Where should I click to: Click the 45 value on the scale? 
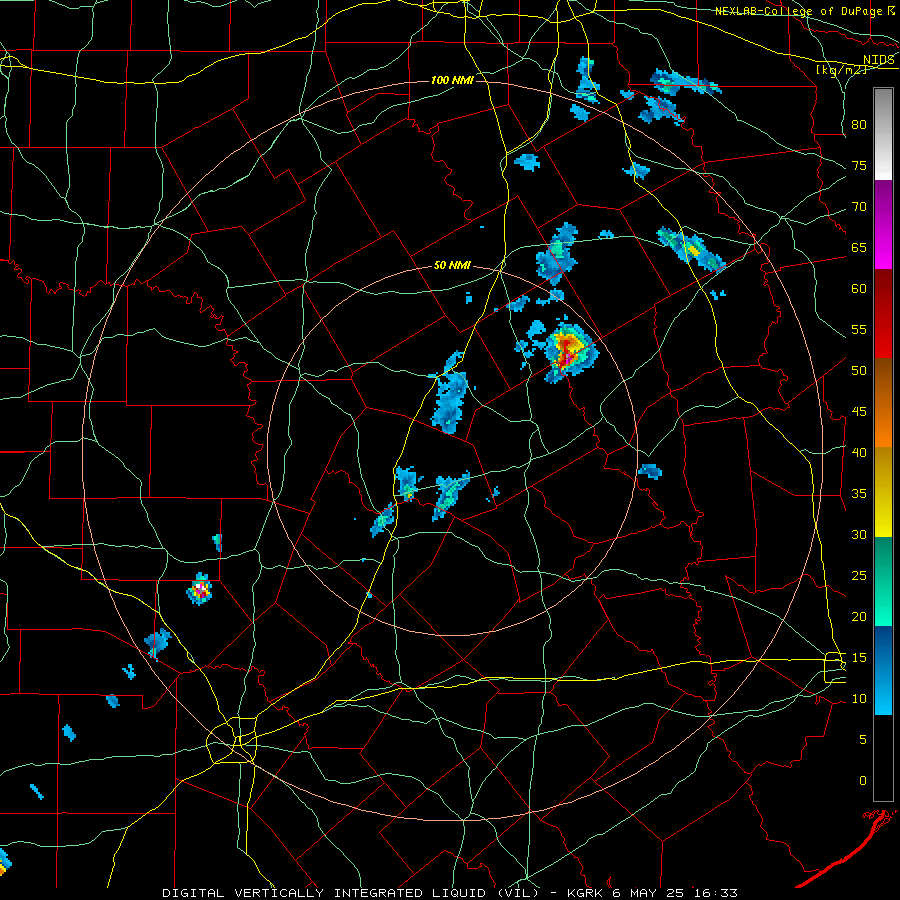[859, 411]
